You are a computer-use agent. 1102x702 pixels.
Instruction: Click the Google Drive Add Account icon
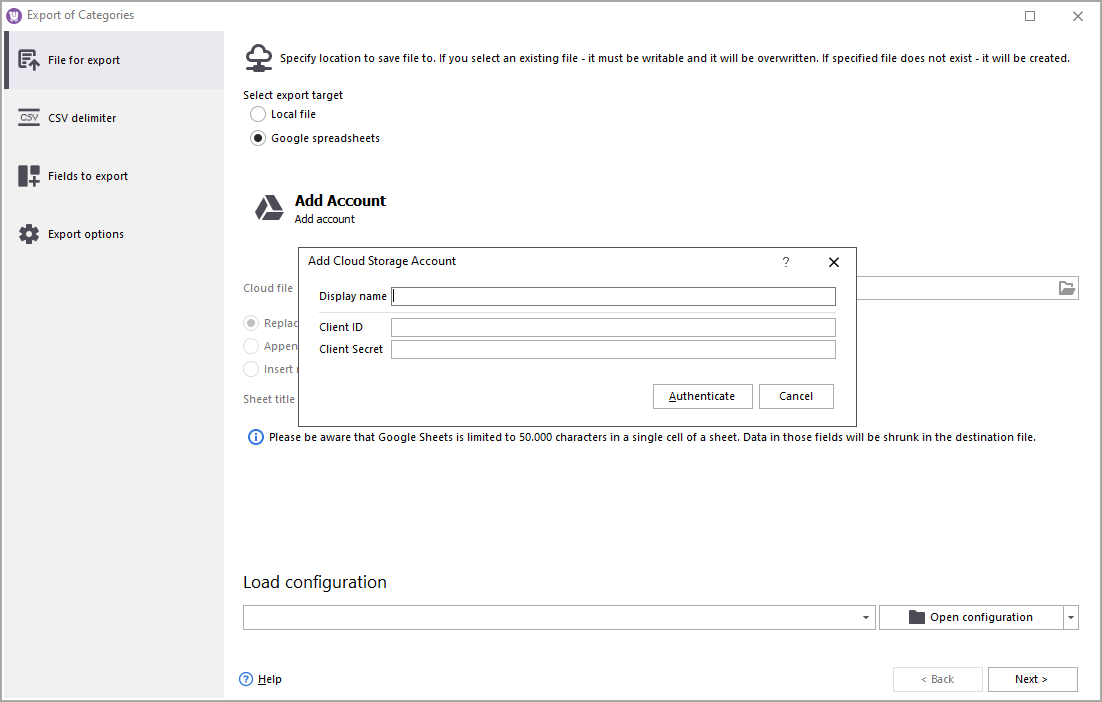pos(268,207)
